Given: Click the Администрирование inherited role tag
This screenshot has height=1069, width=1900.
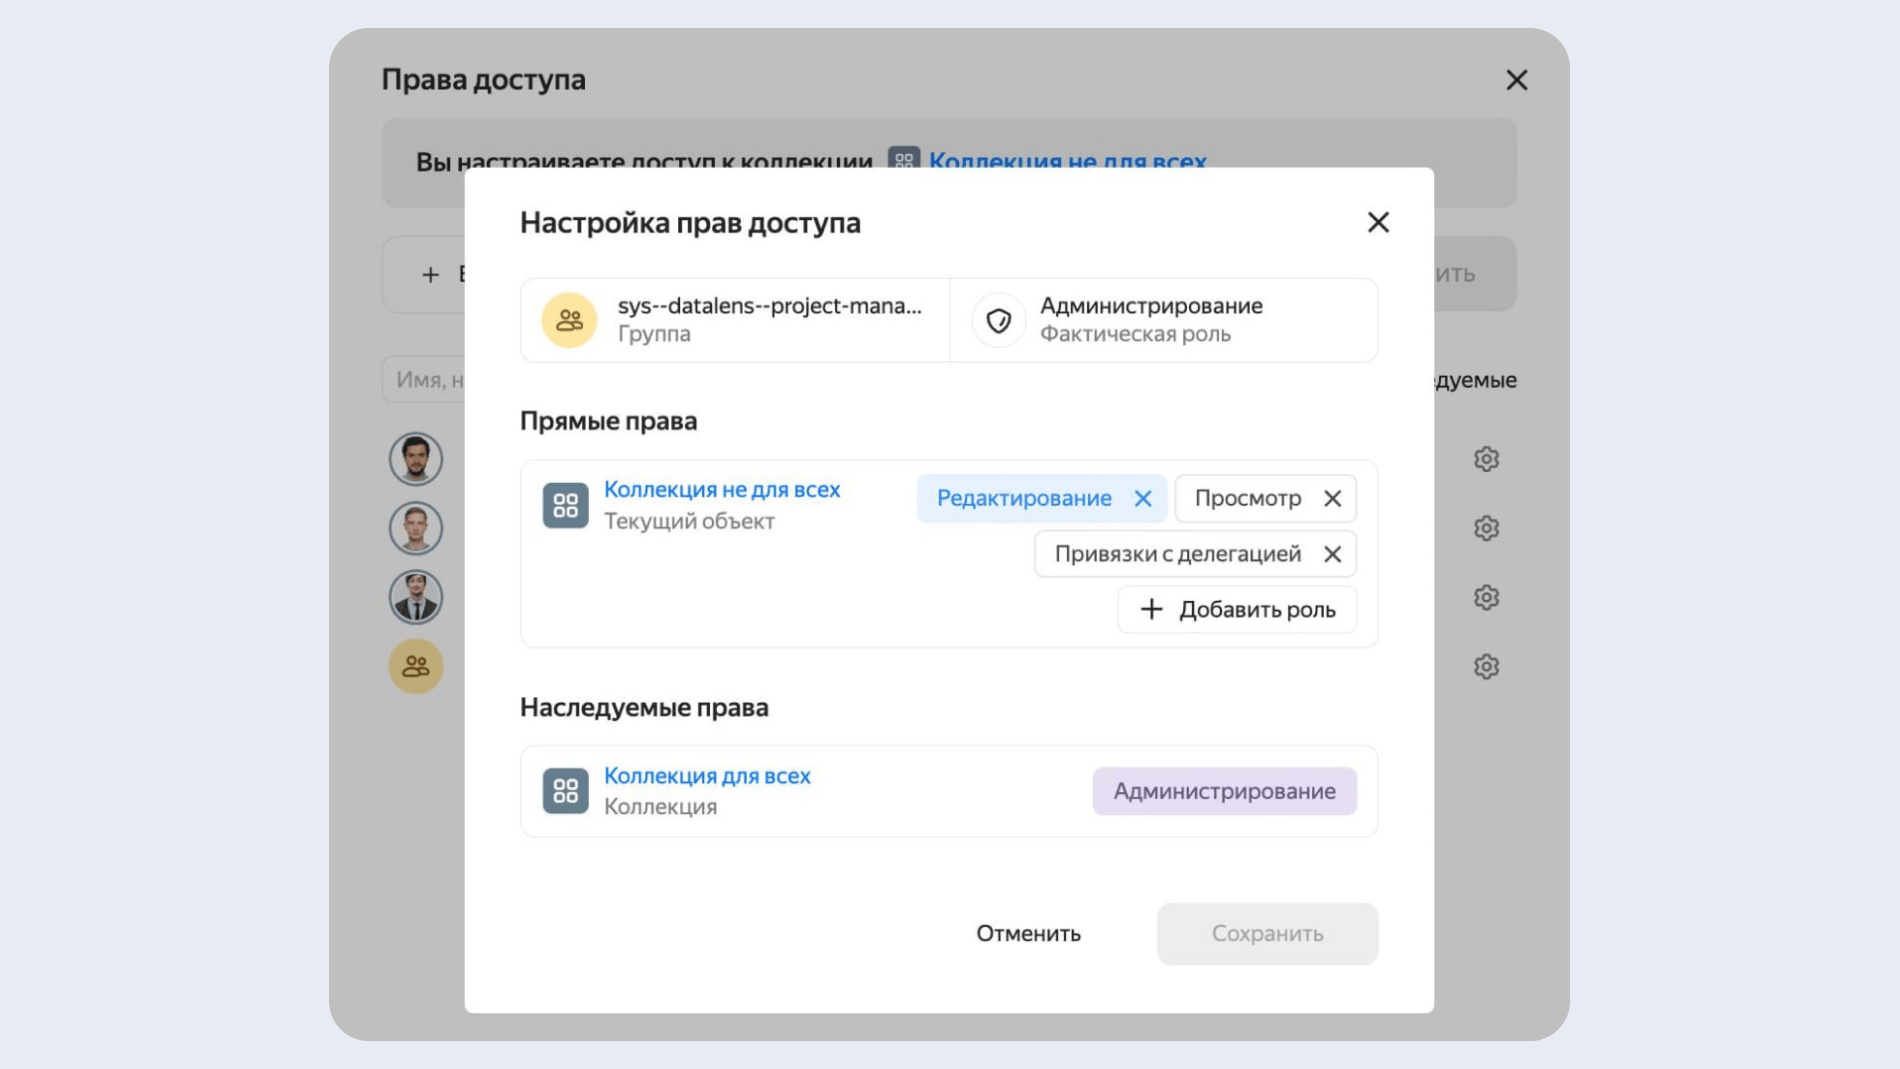Looking at the screenshot, I should 1224,791.
